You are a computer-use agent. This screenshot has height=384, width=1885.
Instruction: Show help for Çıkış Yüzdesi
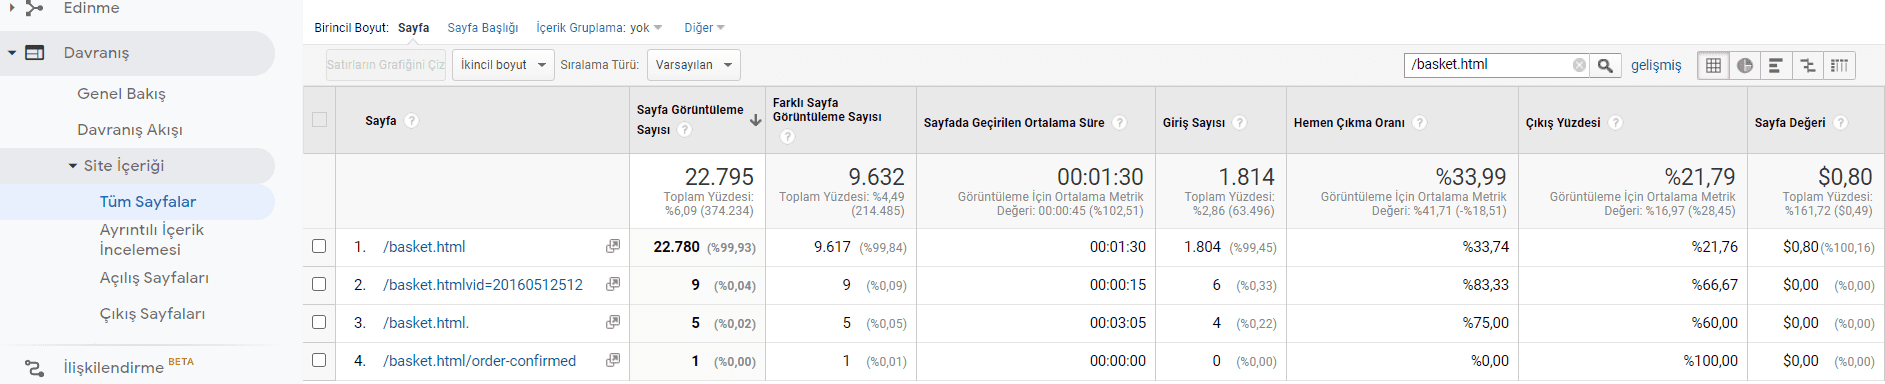pos(1616,123)
